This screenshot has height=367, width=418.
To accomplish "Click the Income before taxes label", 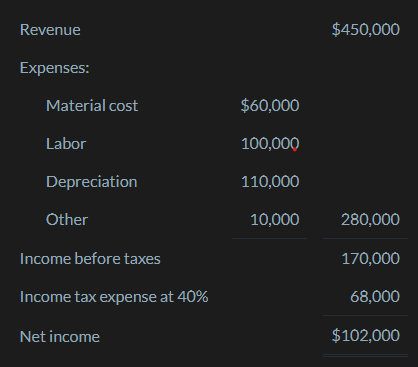I will (x=90, y=259).
